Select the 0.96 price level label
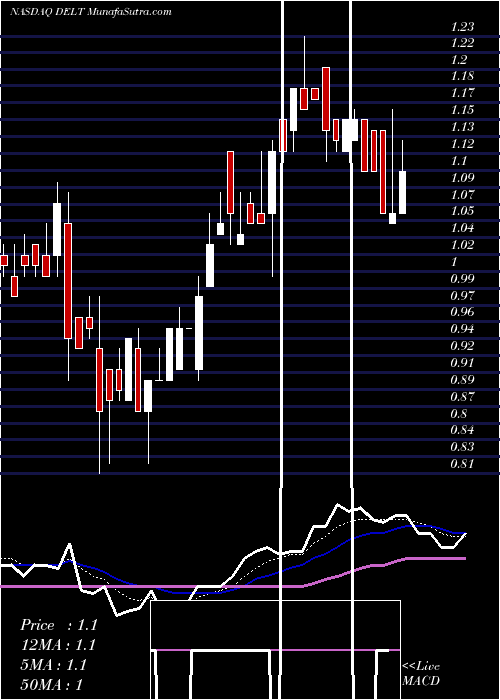This screenshot has width=500, height=700. [x=462, y=312]
